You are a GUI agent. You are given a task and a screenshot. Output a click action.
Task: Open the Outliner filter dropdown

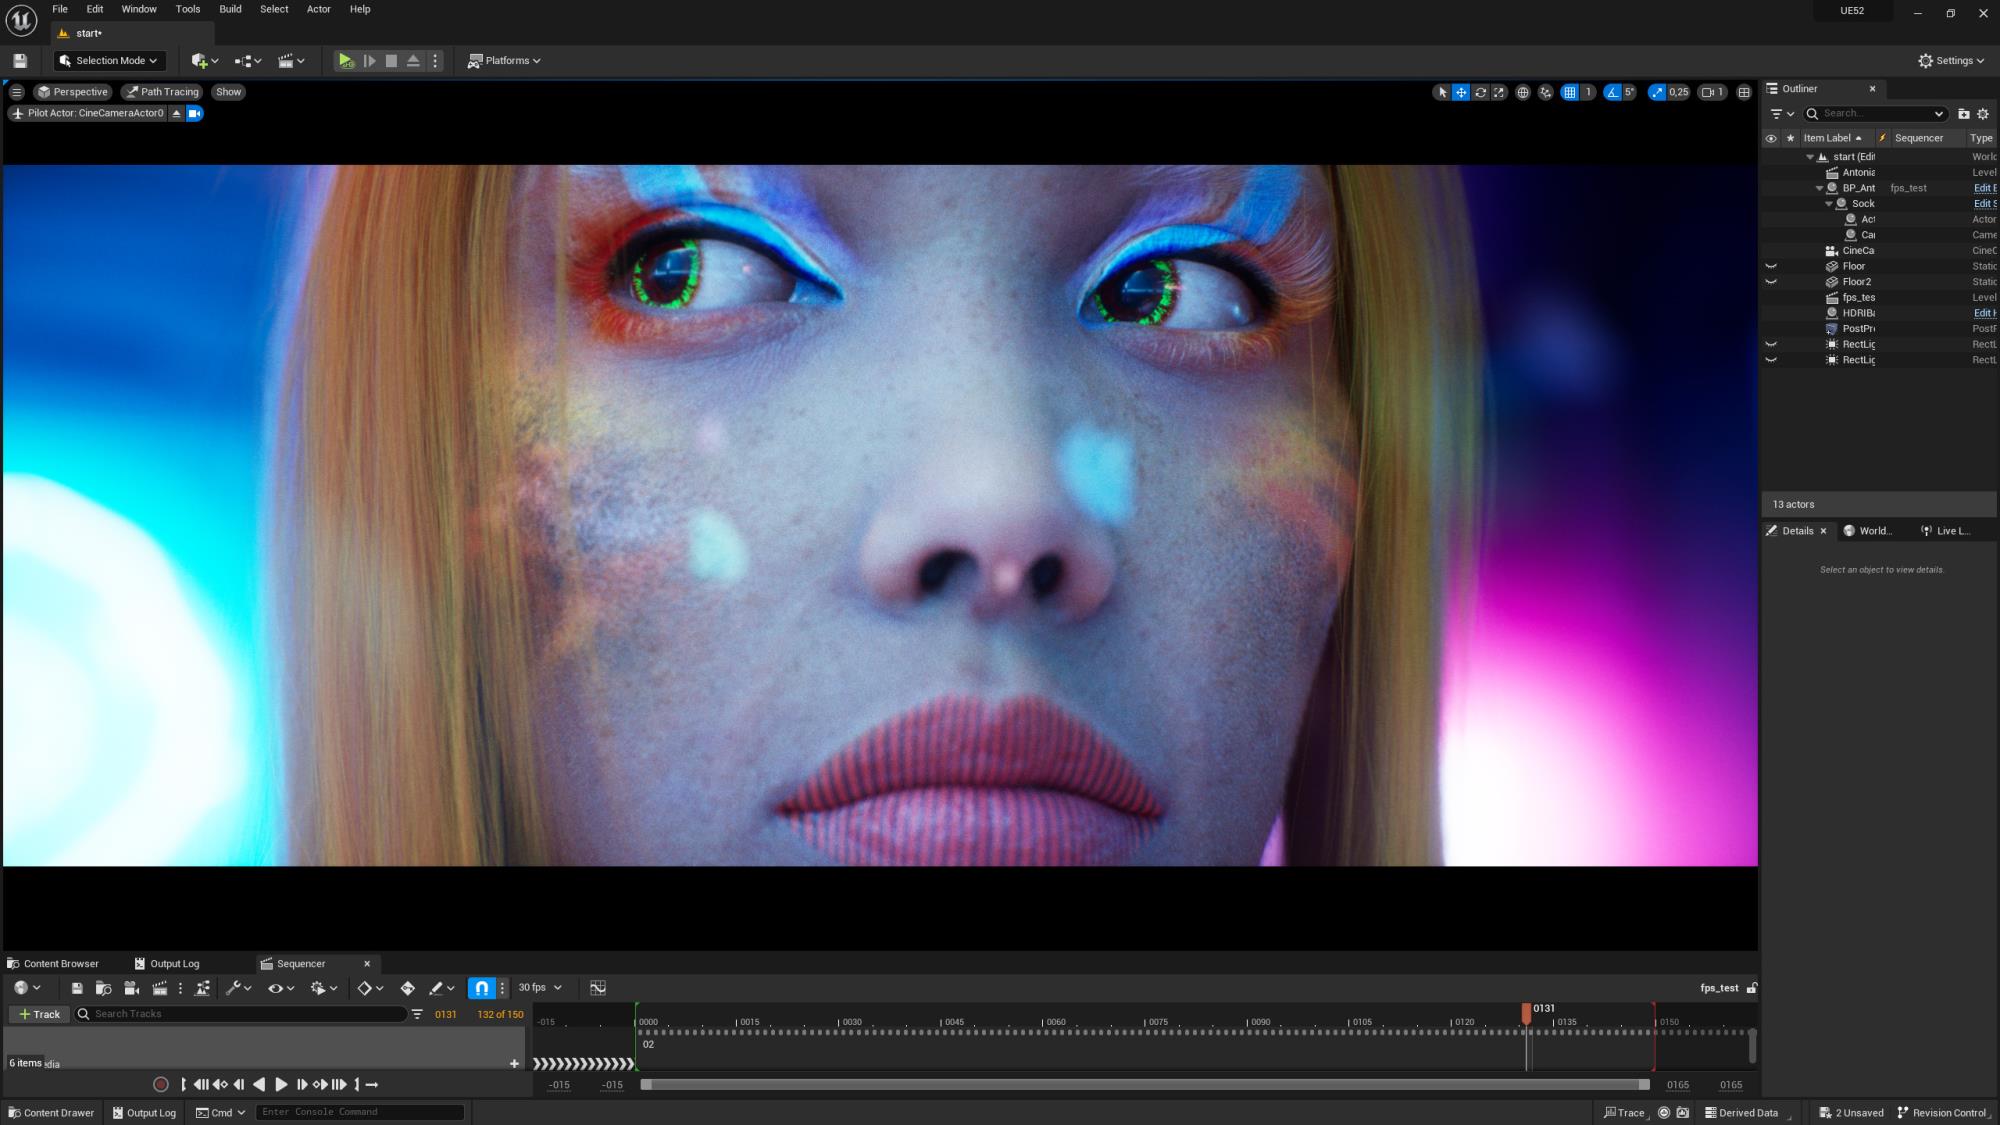tap(1782, 114)
